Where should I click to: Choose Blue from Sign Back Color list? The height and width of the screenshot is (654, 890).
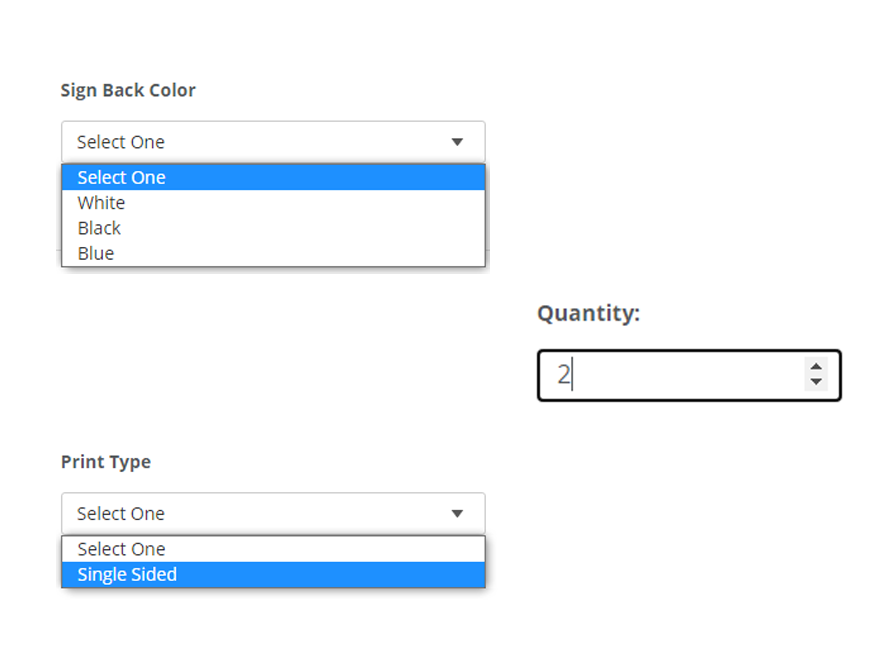(96, 253)
